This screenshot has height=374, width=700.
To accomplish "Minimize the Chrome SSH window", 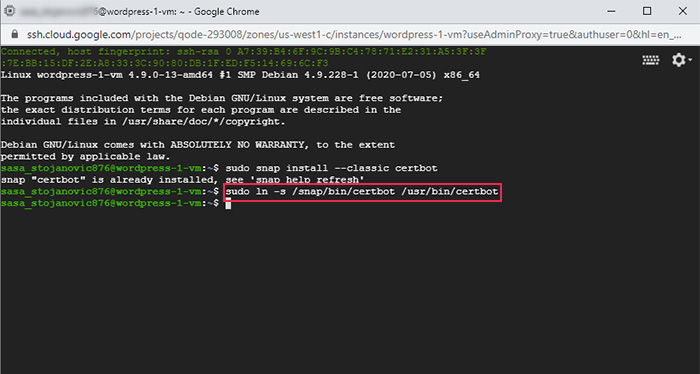I will 611,12.
